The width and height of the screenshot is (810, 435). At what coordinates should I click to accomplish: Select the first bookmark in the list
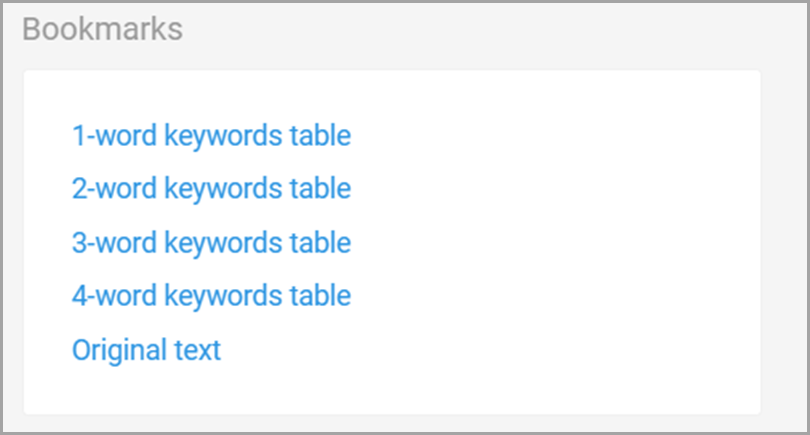(x=211, y=136)
